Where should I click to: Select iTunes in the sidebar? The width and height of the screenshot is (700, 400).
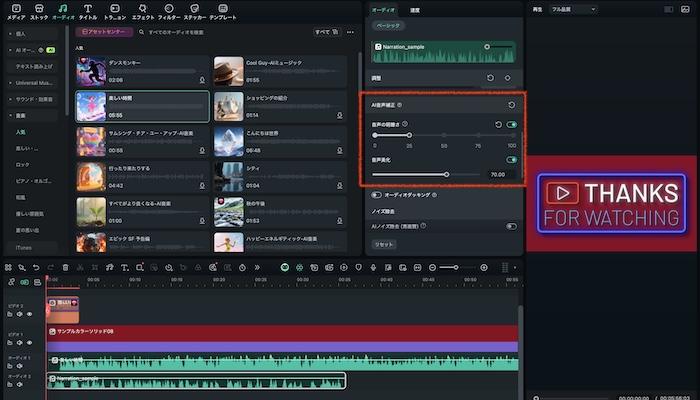[x=24, y=247]
